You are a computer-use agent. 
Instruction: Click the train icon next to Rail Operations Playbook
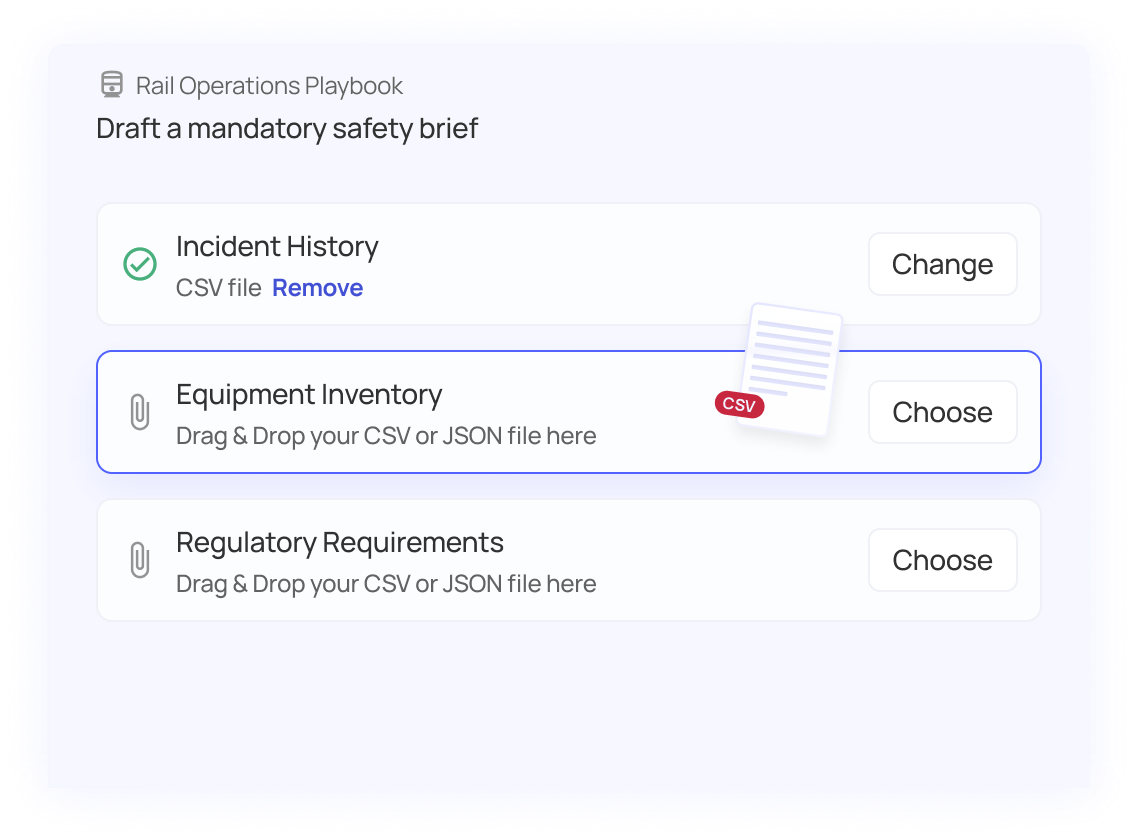coord(110,85)
